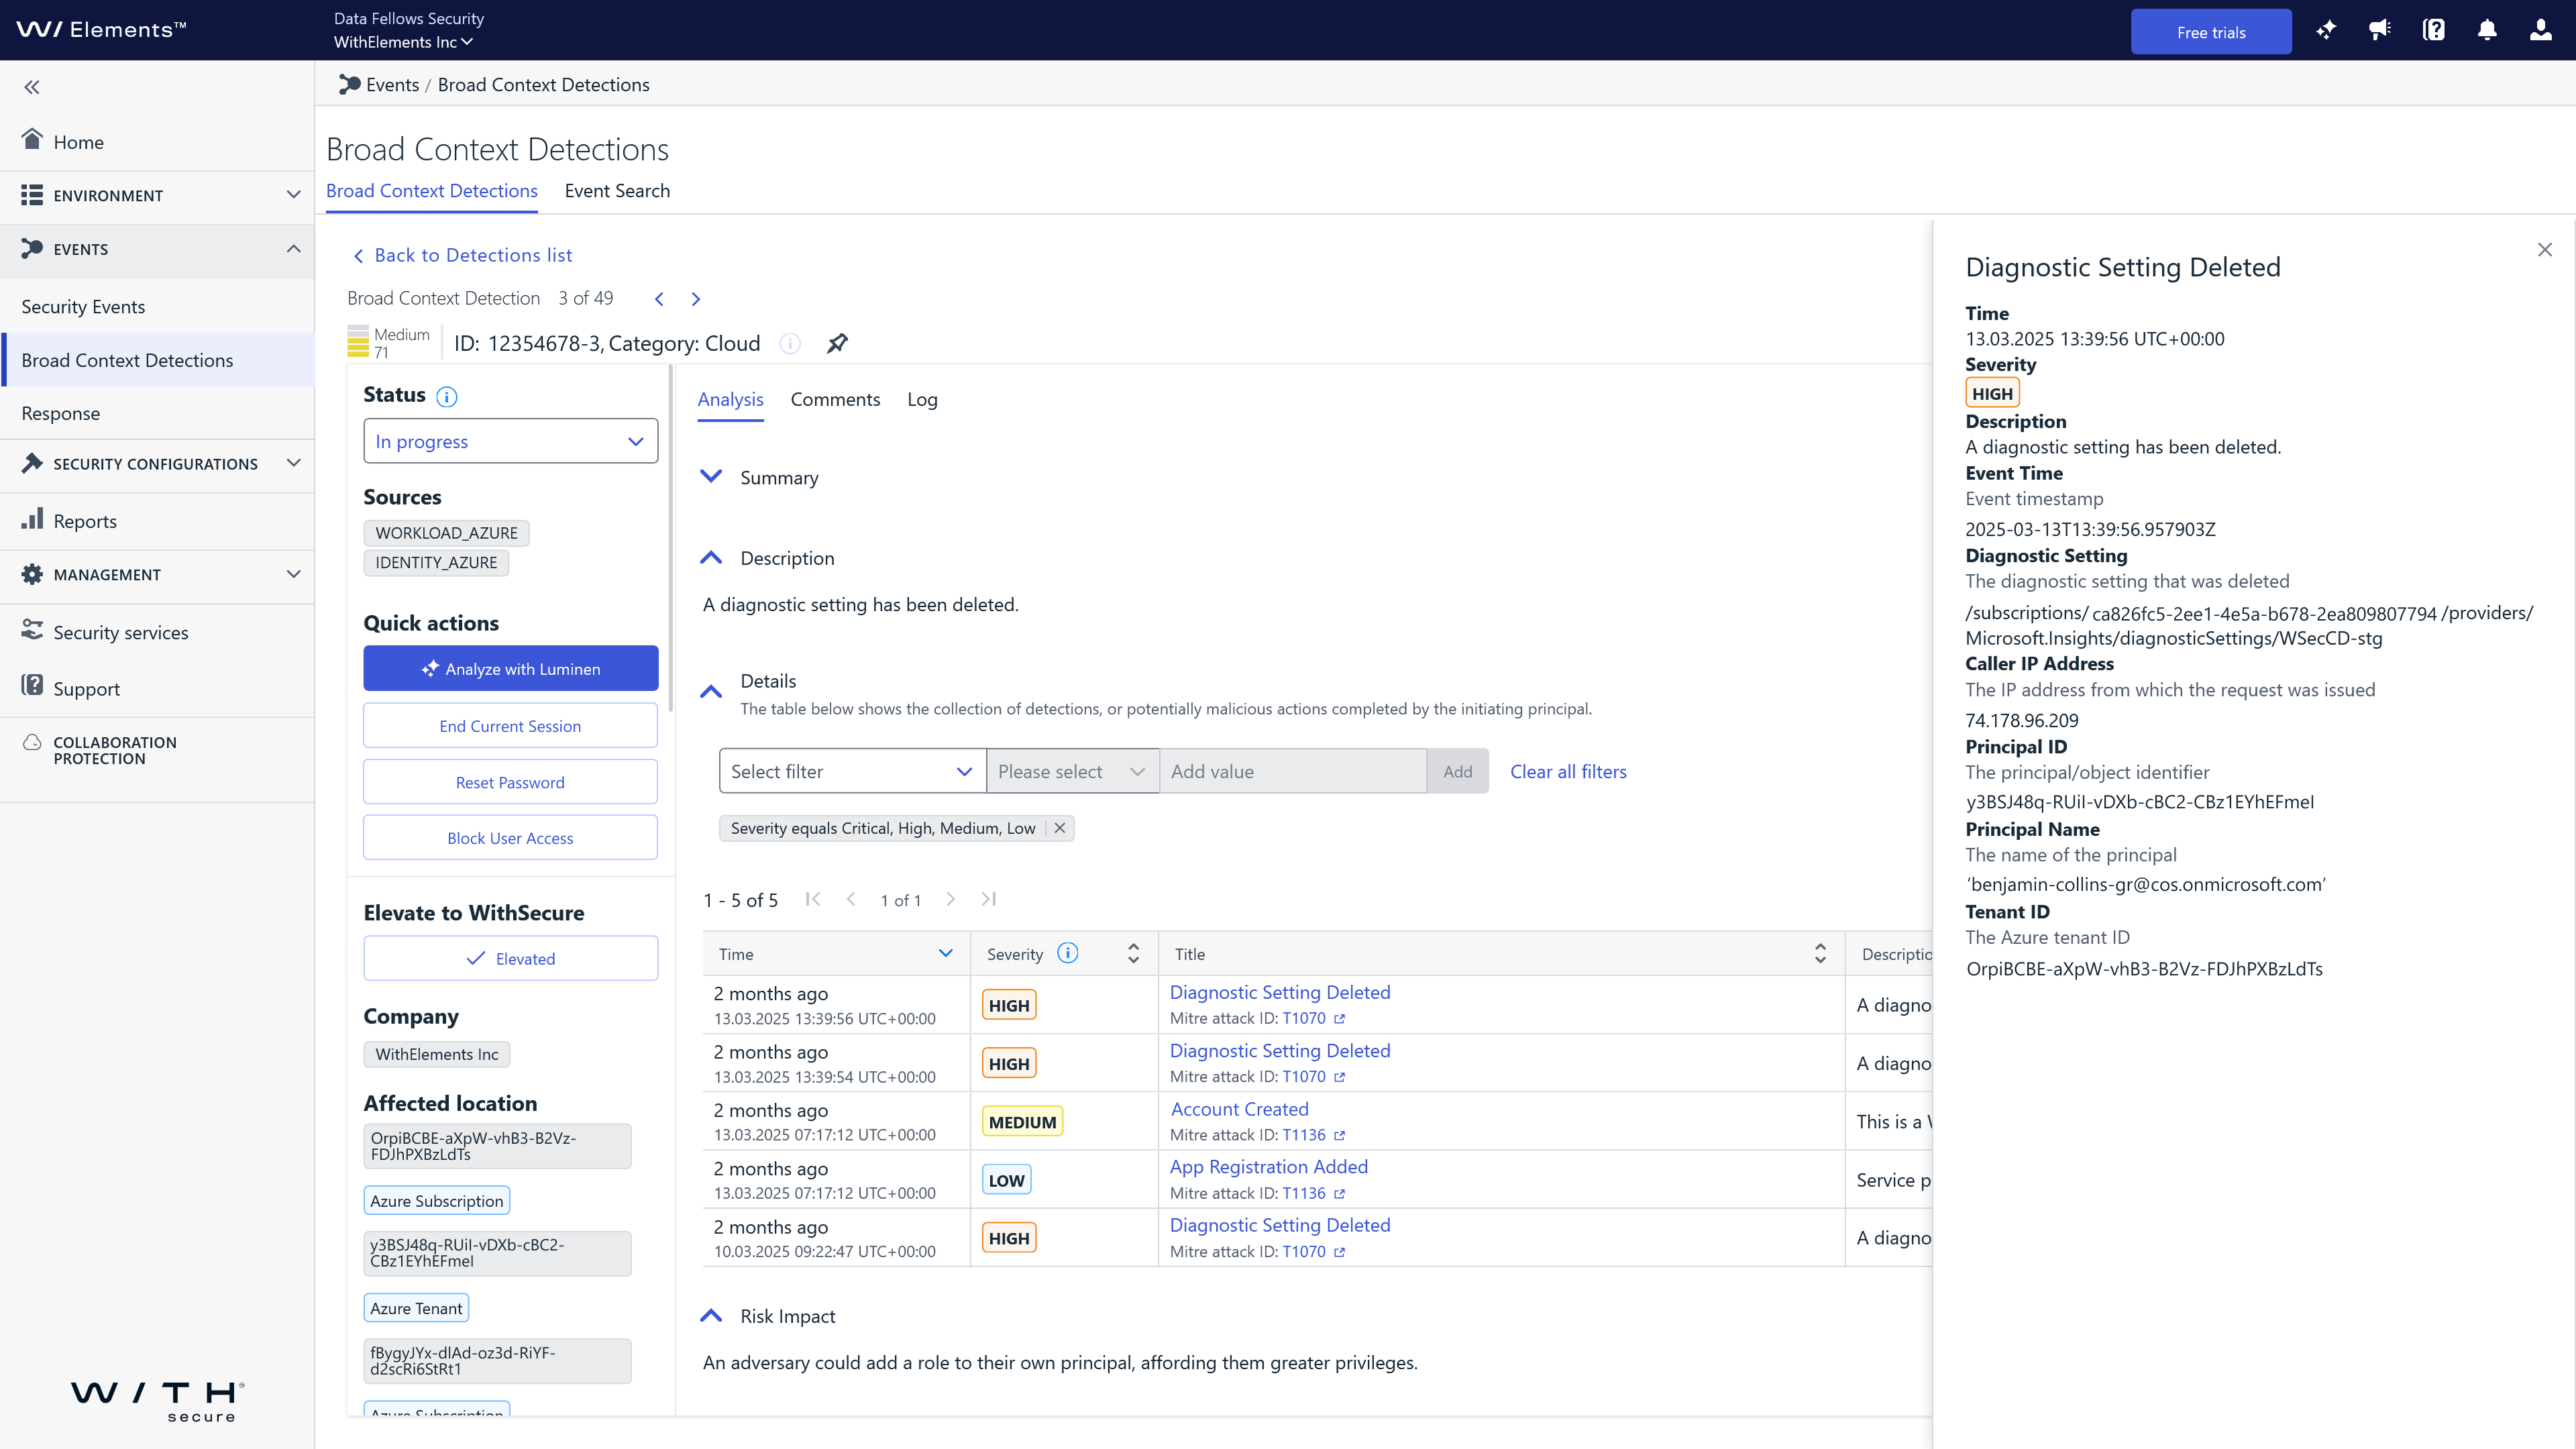This screenshot has width=2576, height=1449.
Task: Open the announcements megaphone icon
Action: point(2380,31)
